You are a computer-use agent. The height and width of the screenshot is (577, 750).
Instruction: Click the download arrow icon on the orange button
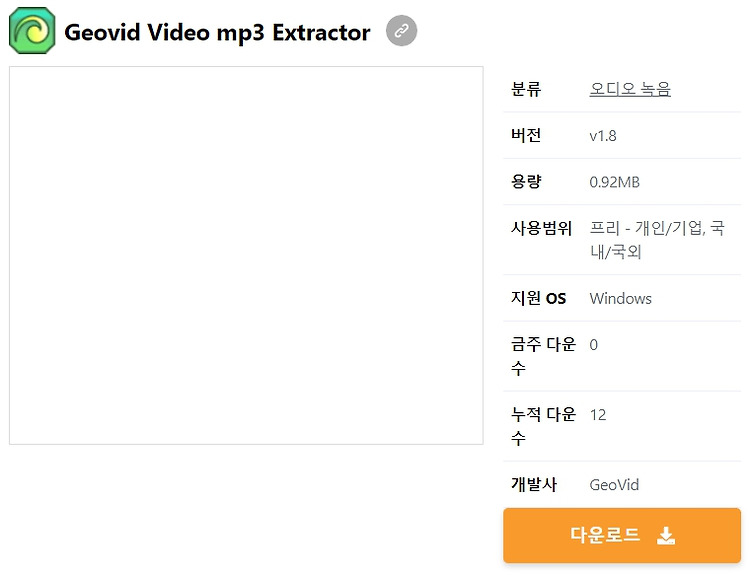[666, 535]
